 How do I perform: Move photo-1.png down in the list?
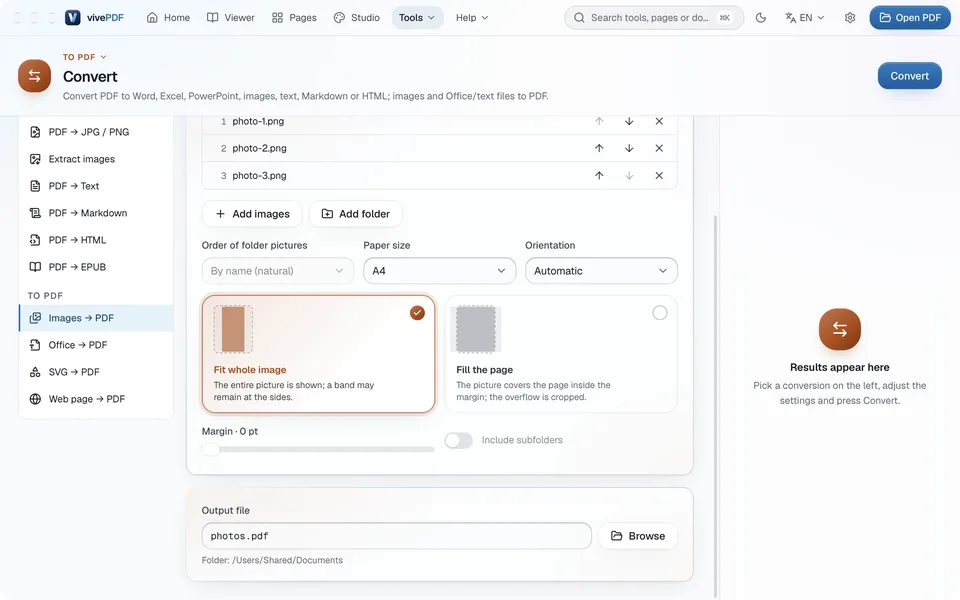[x=629, y=121]
